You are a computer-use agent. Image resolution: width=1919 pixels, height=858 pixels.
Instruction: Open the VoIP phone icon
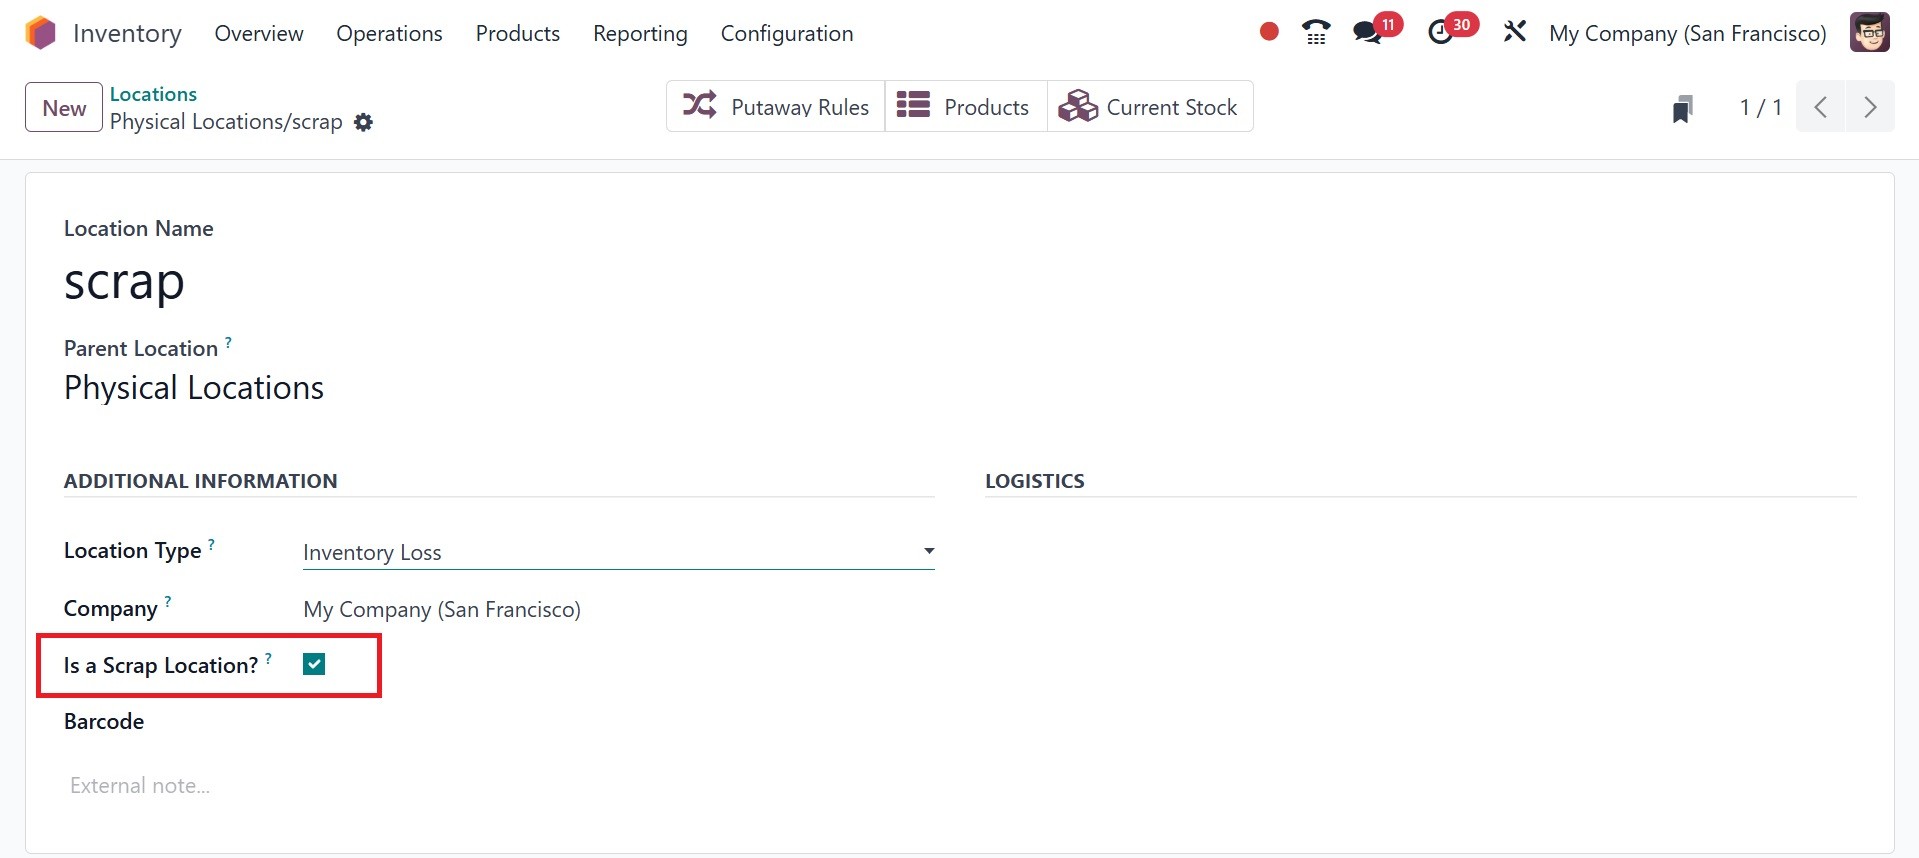point(1316,33)
